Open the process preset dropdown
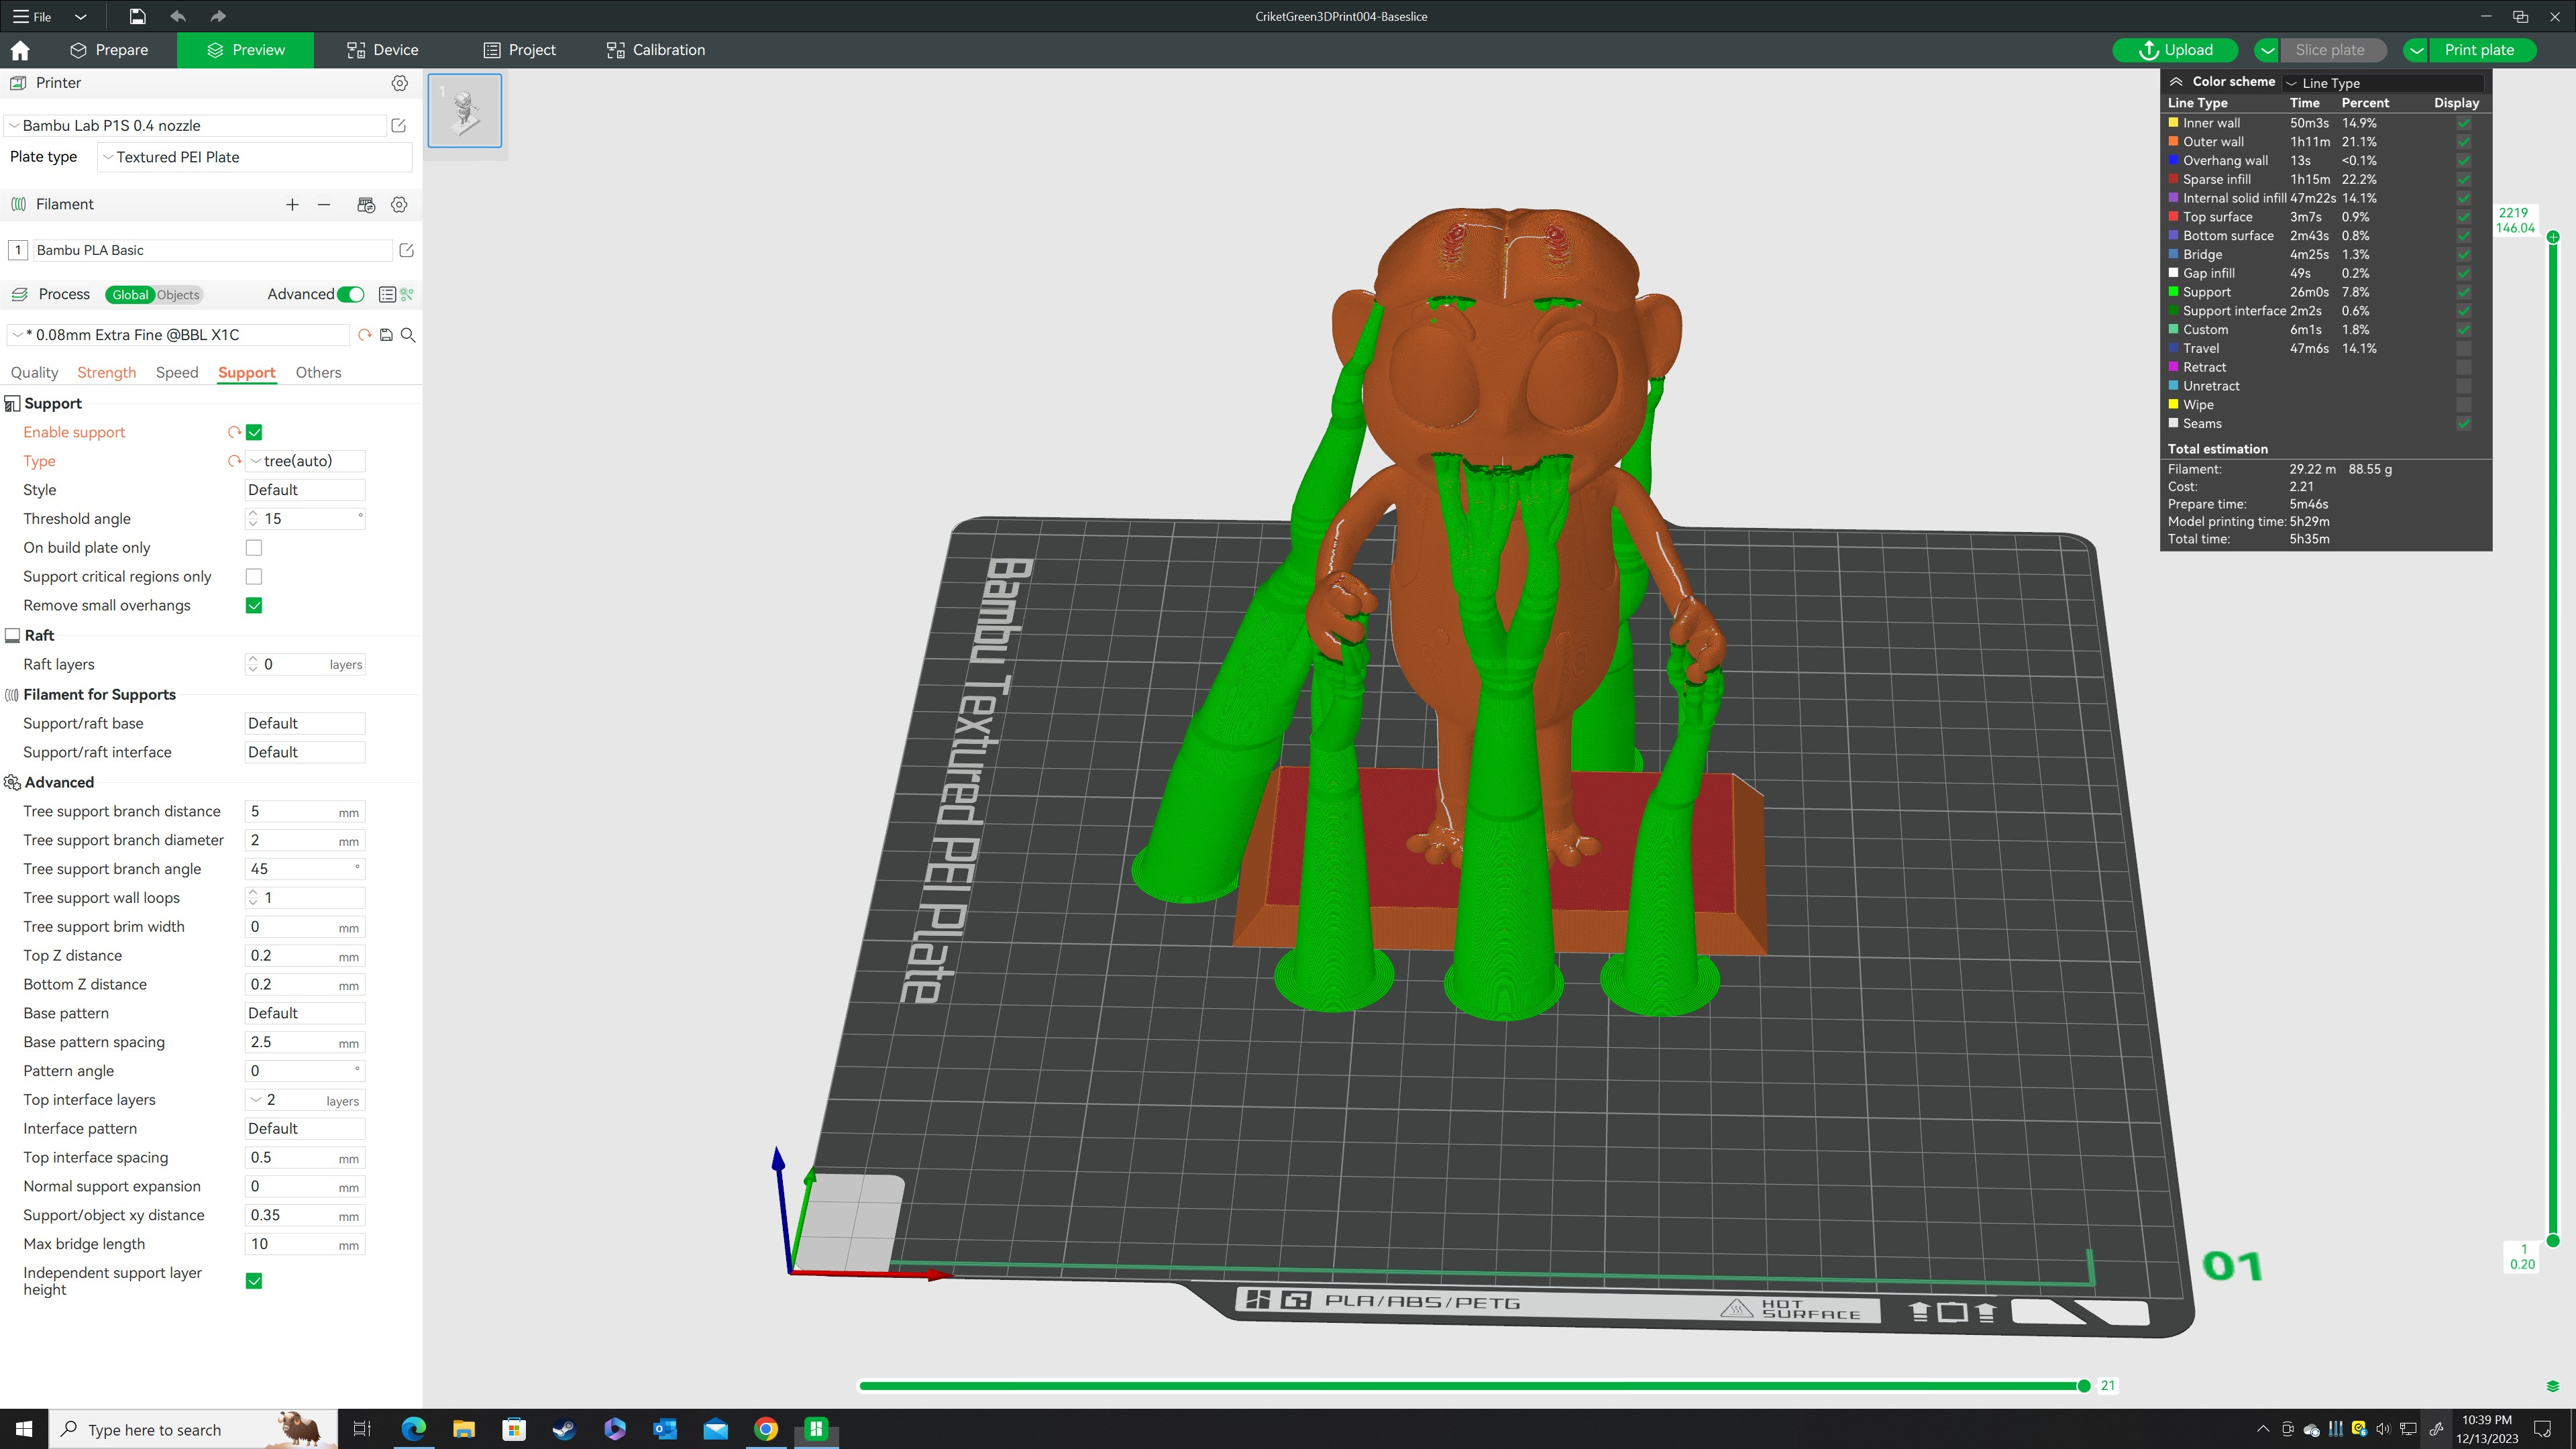 point(178,335)
